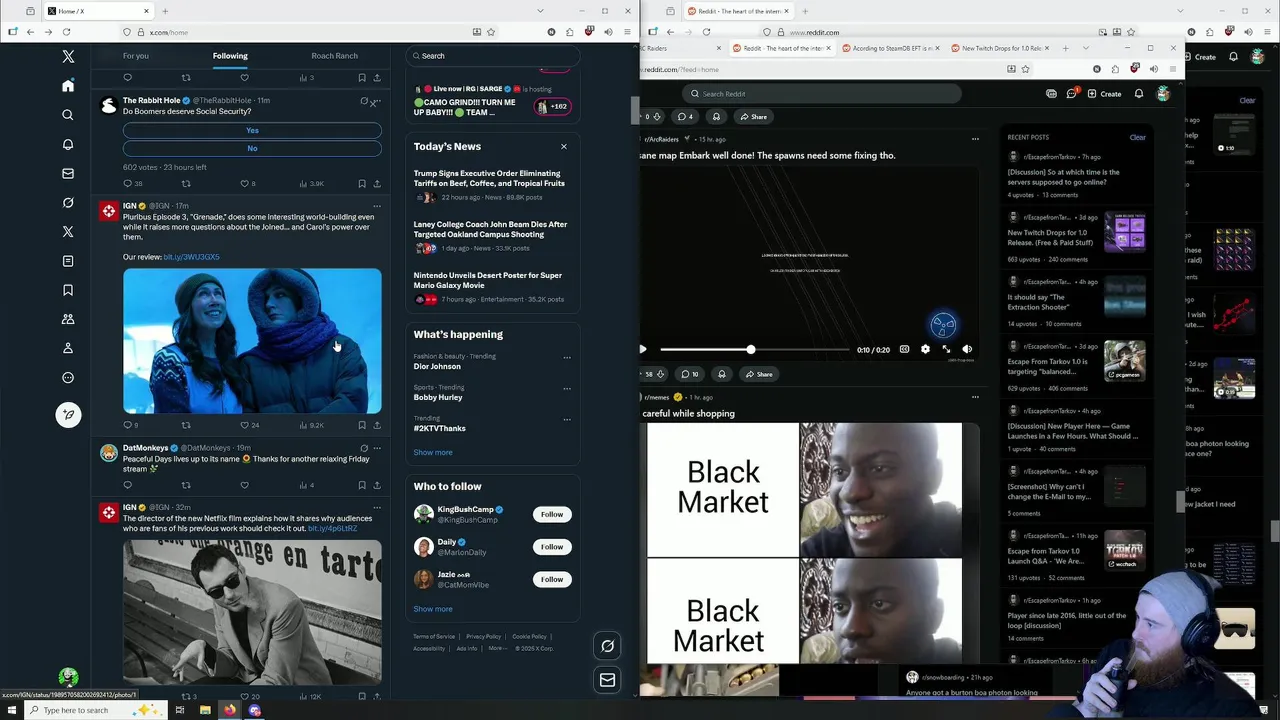Switch to the For you tab
Image resolution: width=1280 pixels, height=720 pixels.
136,56
